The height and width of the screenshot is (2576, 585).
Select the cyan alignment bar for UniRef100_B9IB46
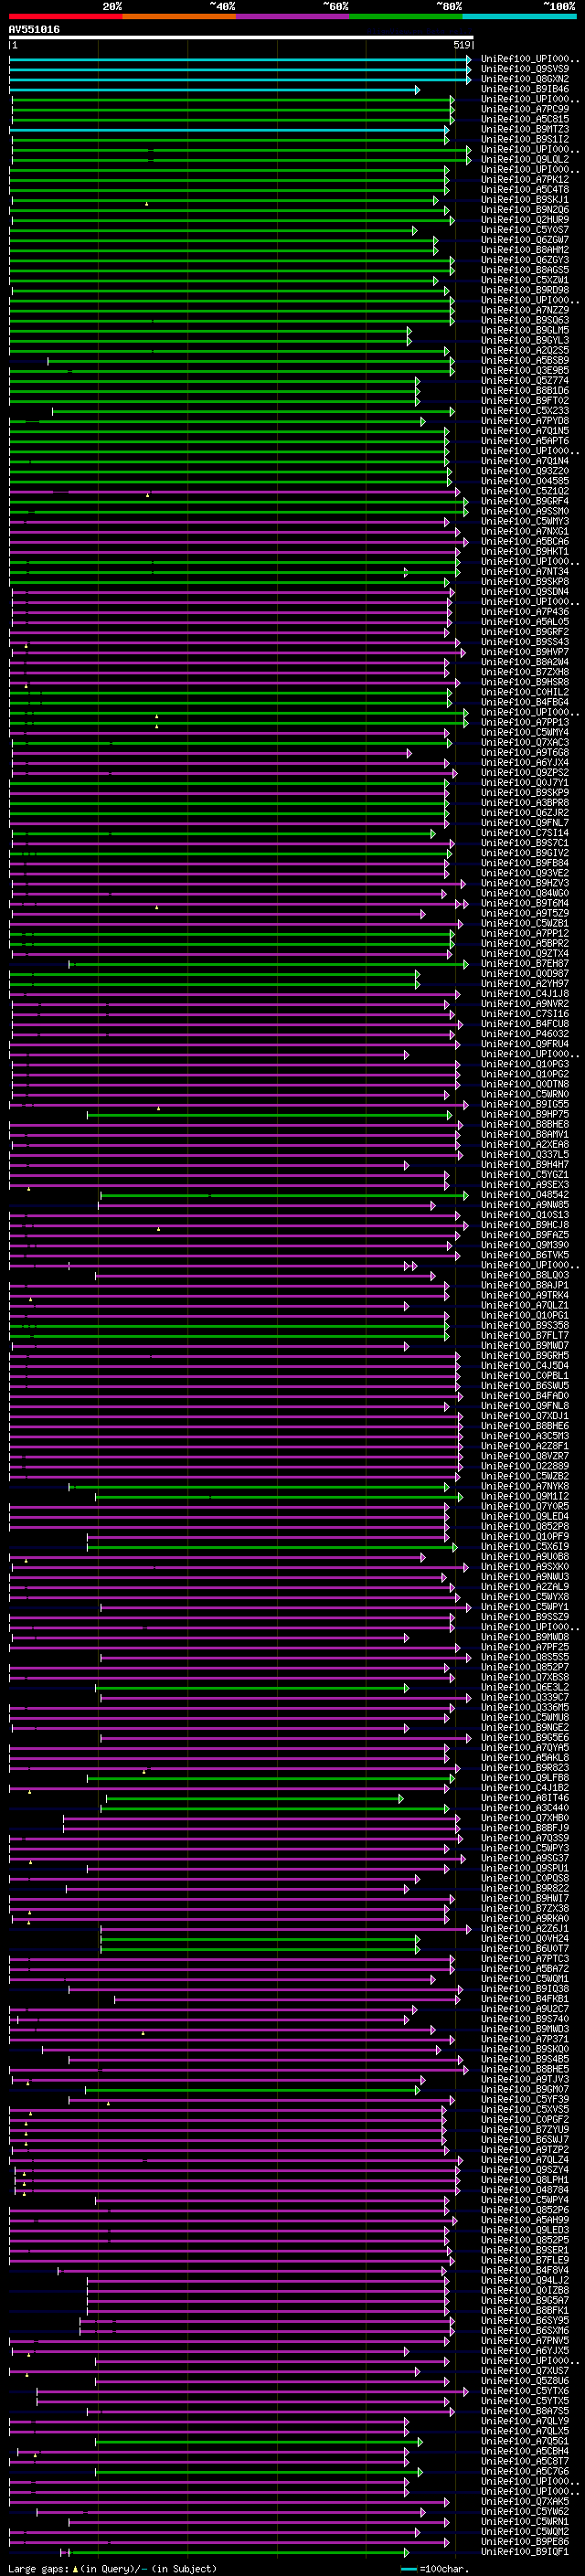click(x=214, y=90)
